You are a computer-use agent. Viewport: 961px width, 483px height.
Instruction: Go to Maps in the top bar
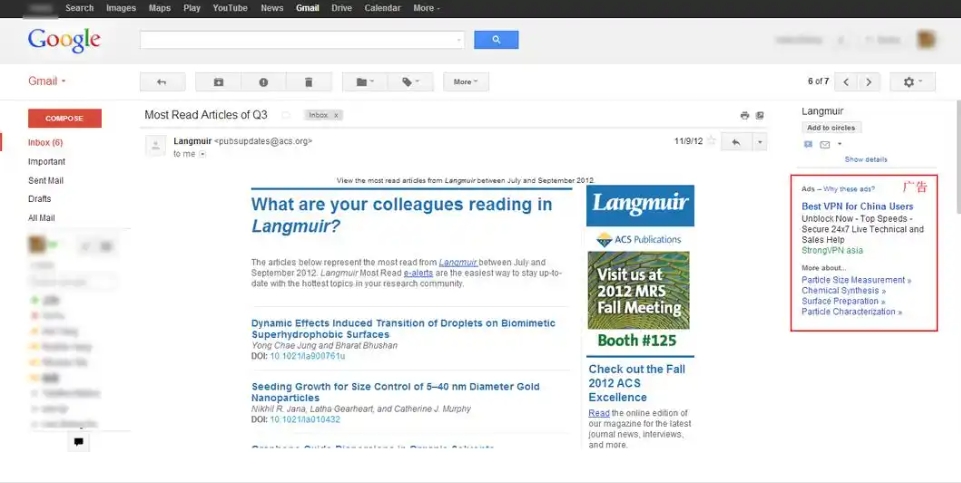tap(160, 8)
